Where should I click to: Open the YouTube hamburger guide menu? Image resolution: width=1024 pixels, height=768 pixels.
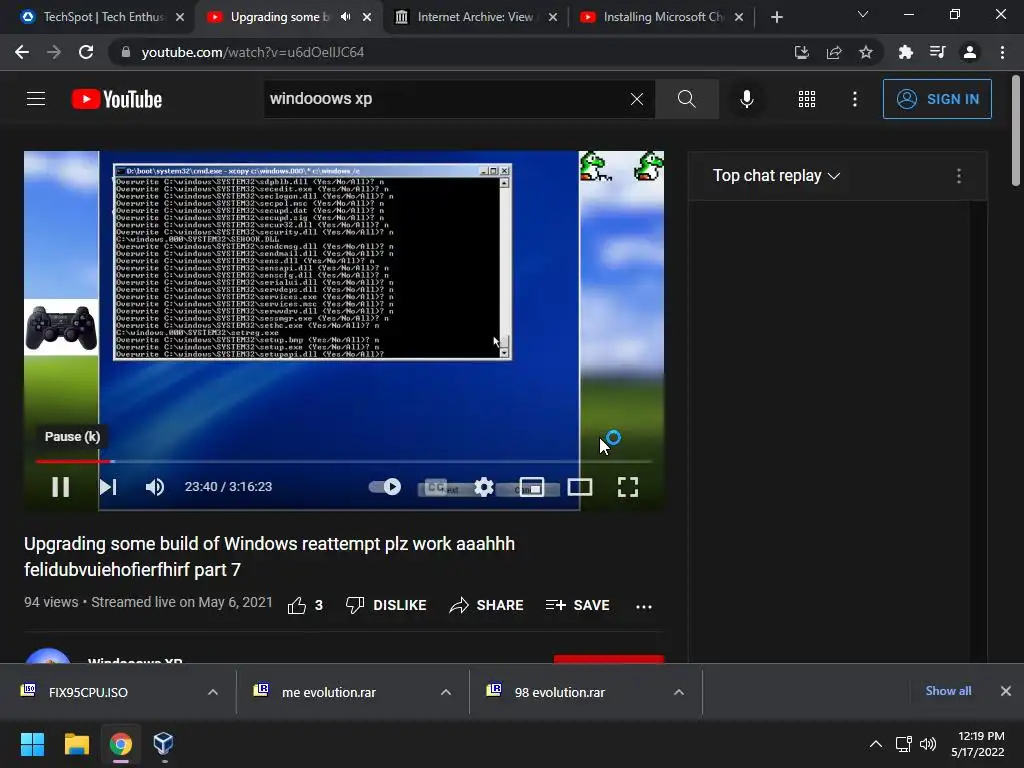pos(36,99)
